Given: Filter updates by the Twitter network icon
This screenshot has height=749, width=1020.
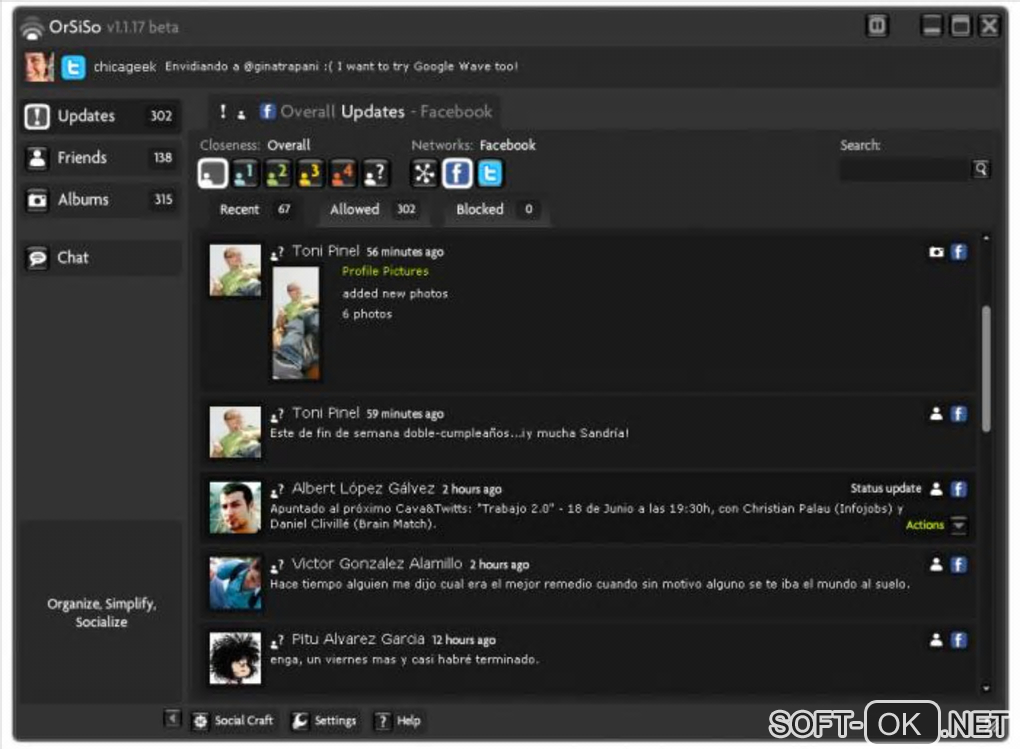Looking at the screenshot, I should 490,174.
